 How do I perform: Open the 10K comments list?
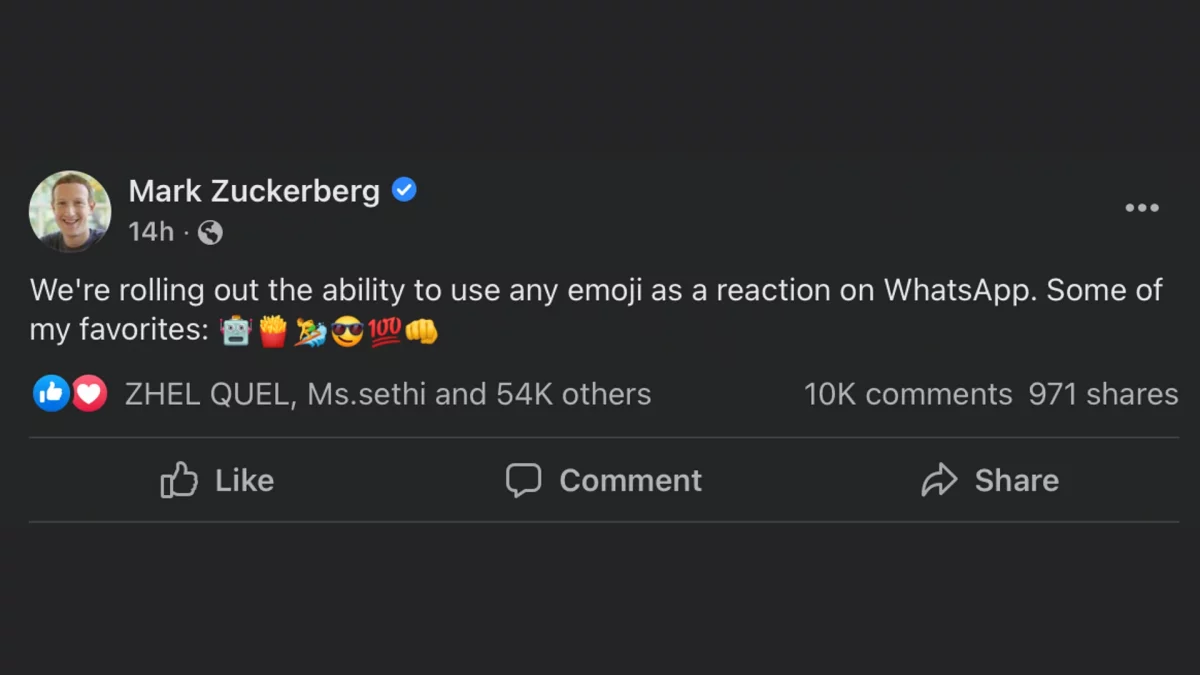point(908,394)
